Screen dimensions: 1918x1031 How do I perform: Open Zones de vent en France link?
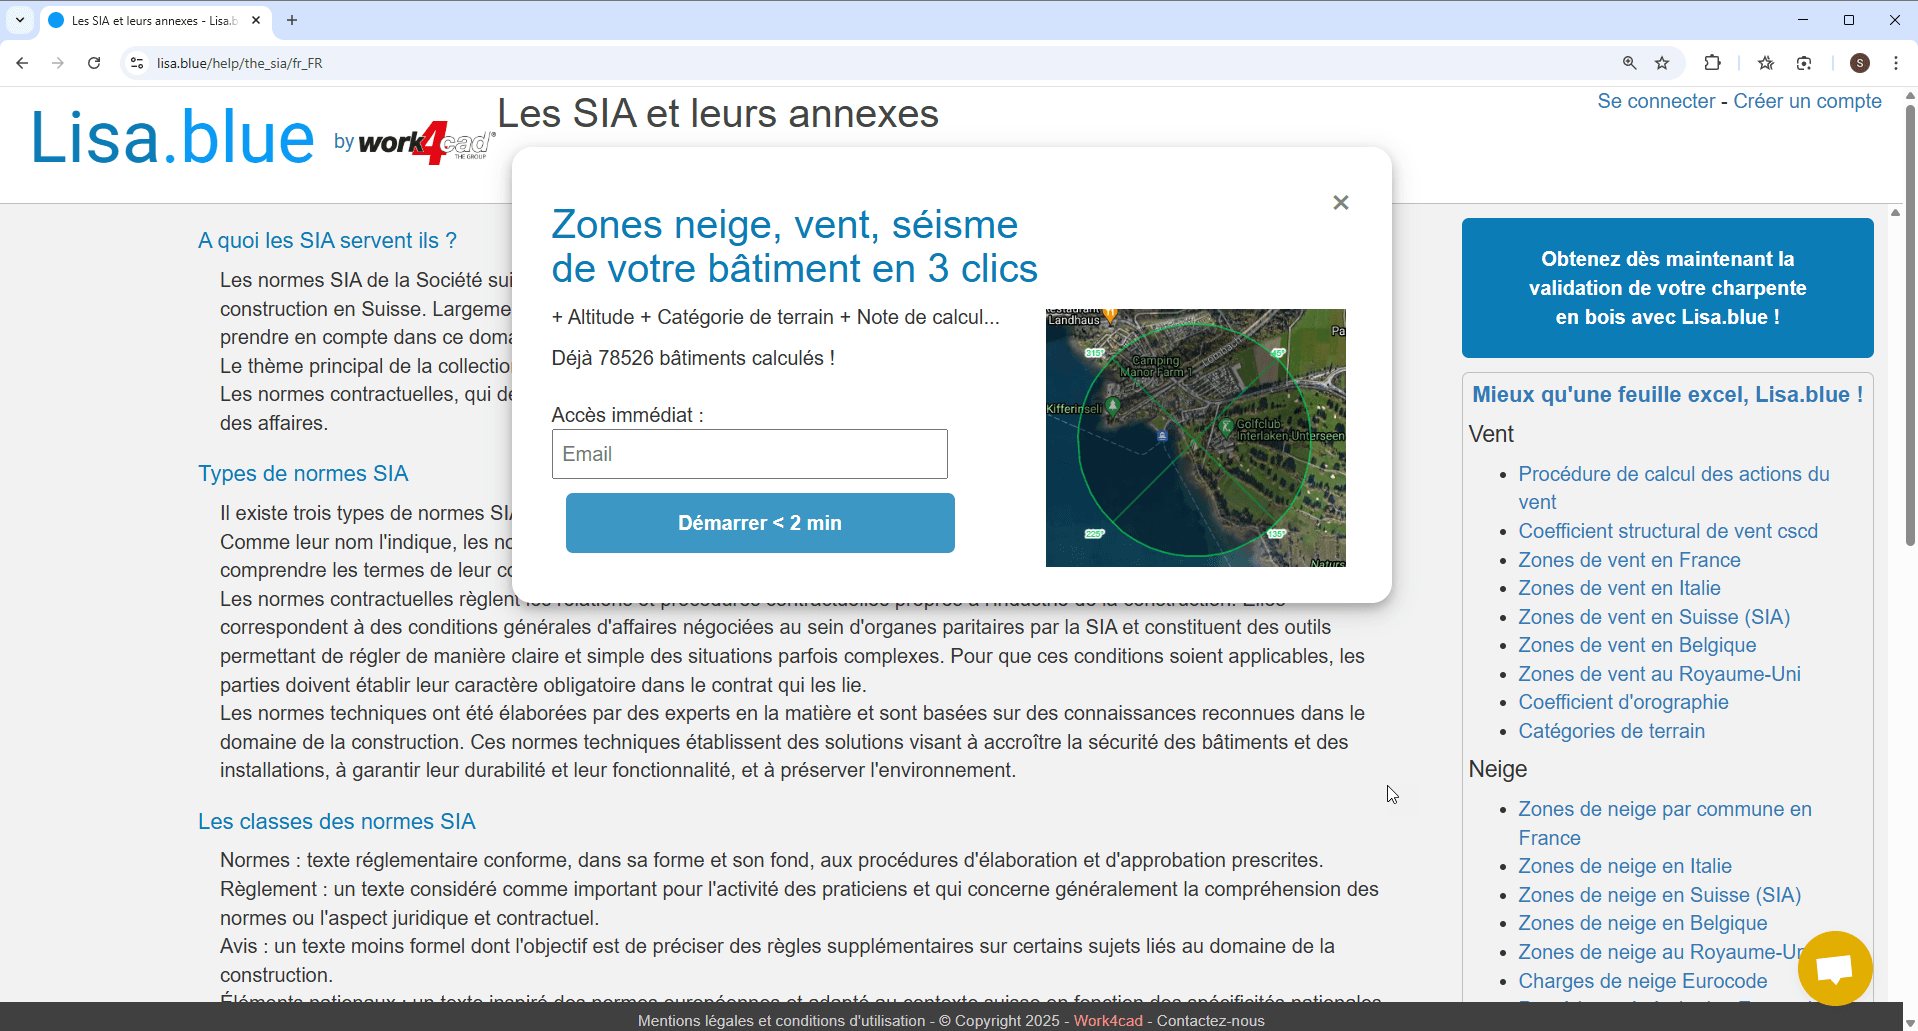[1629, 560]
